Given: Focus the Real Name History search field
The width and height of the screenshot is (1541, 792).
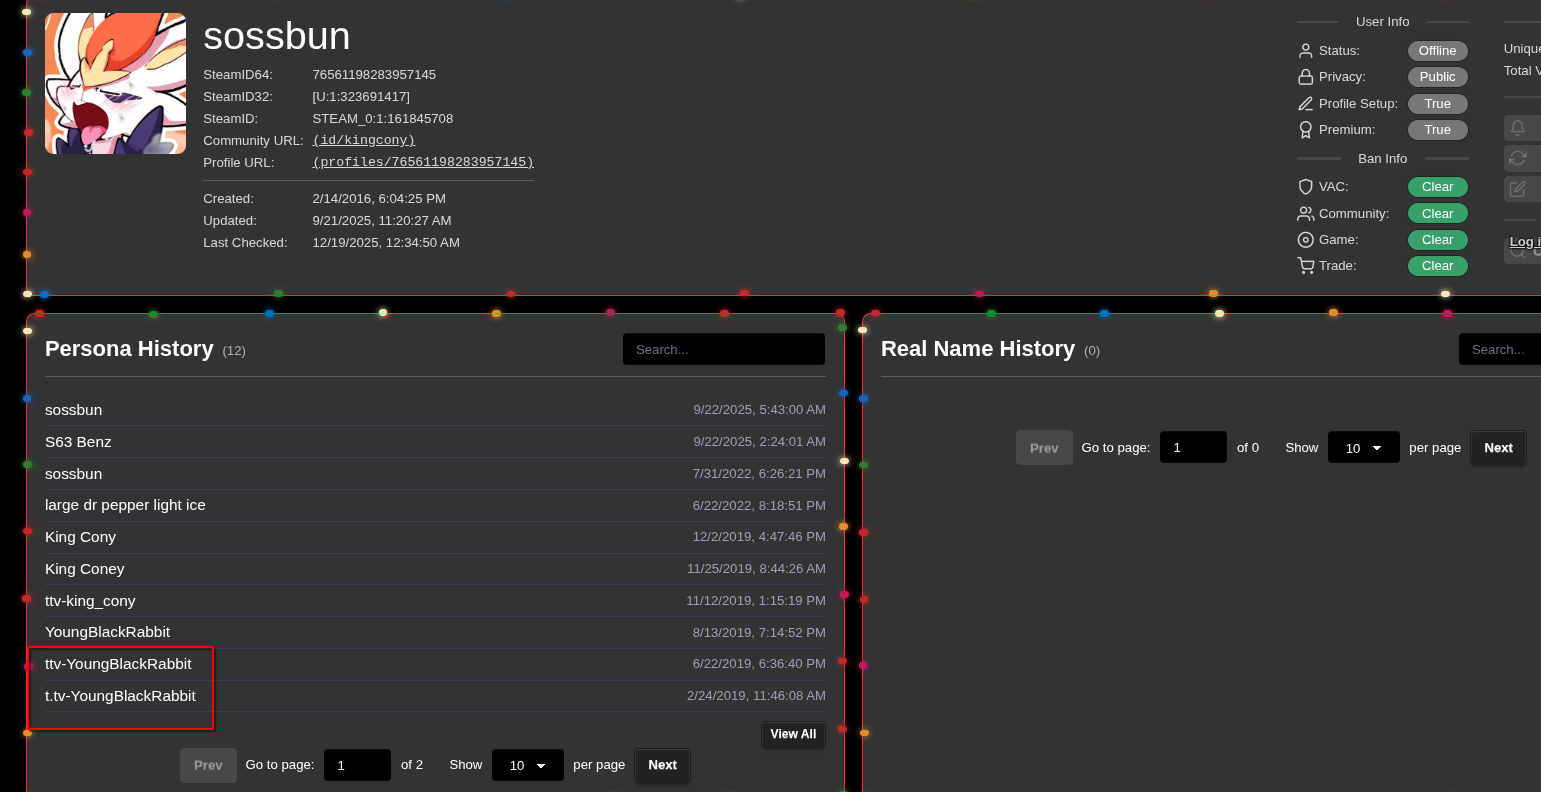Looking at the screenshot, I should 1499,350.
